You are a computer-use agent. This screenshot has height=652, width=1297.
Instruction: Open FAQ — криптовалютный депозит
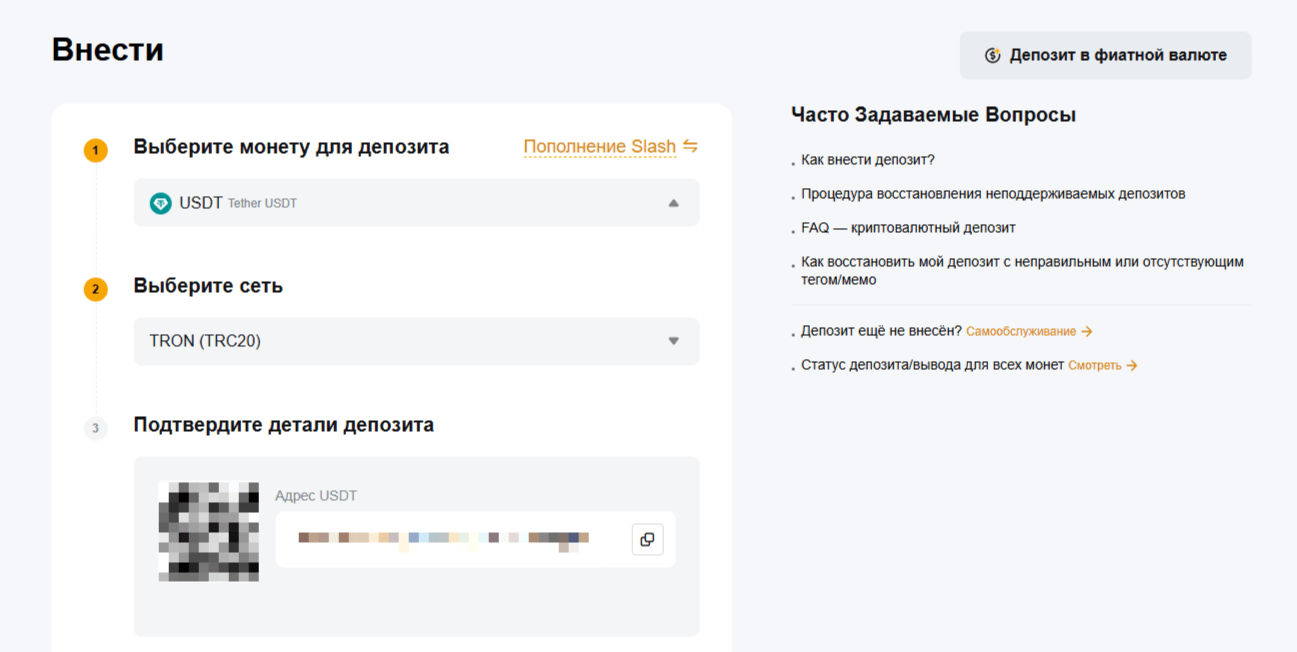[x=908, y=228]
